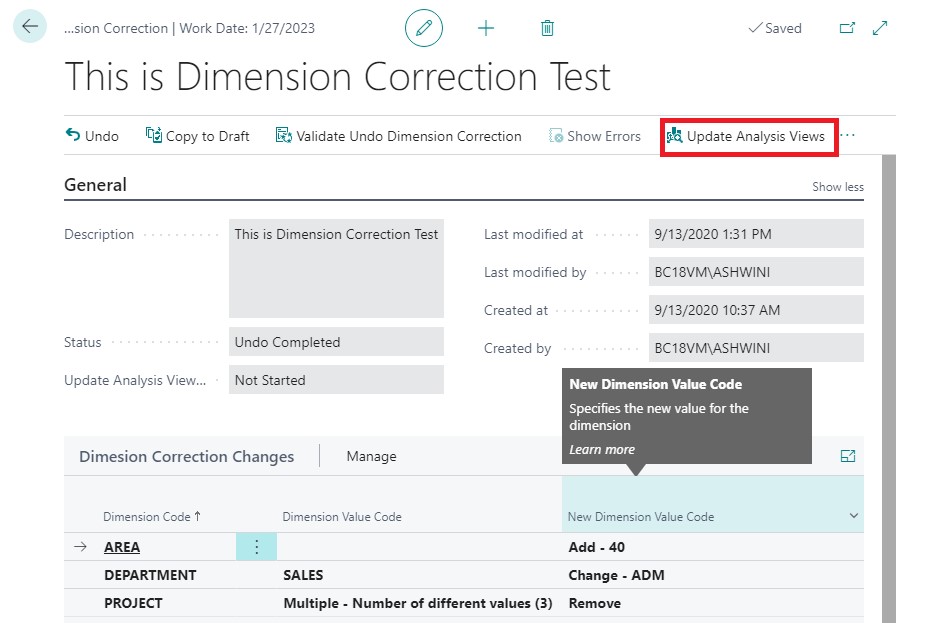Click Copy to Draft action
Viewport: 926px width, 623px height.
pyautogui.click(x=198, y=136)
